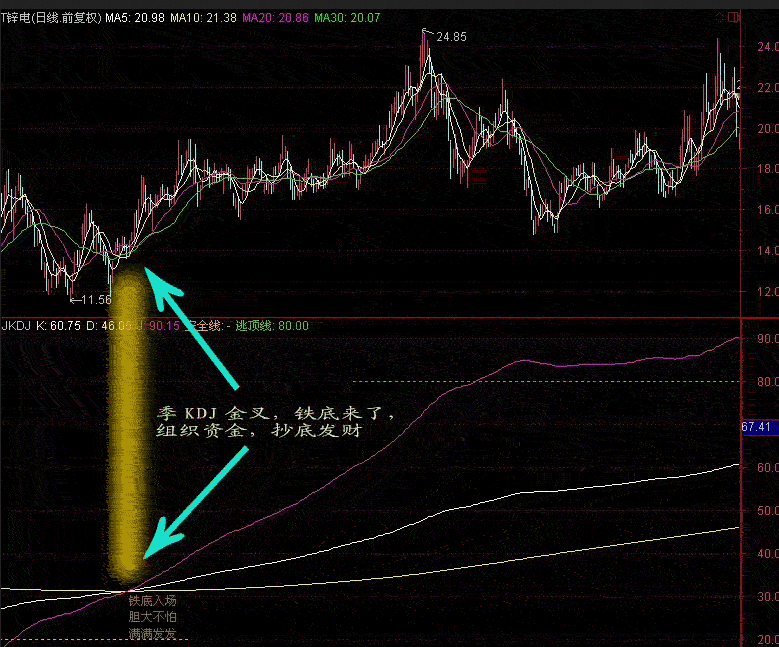Click the 胆大不怕 signal text
The width and height of the screenshot is (779, 647).
(153, 617)
